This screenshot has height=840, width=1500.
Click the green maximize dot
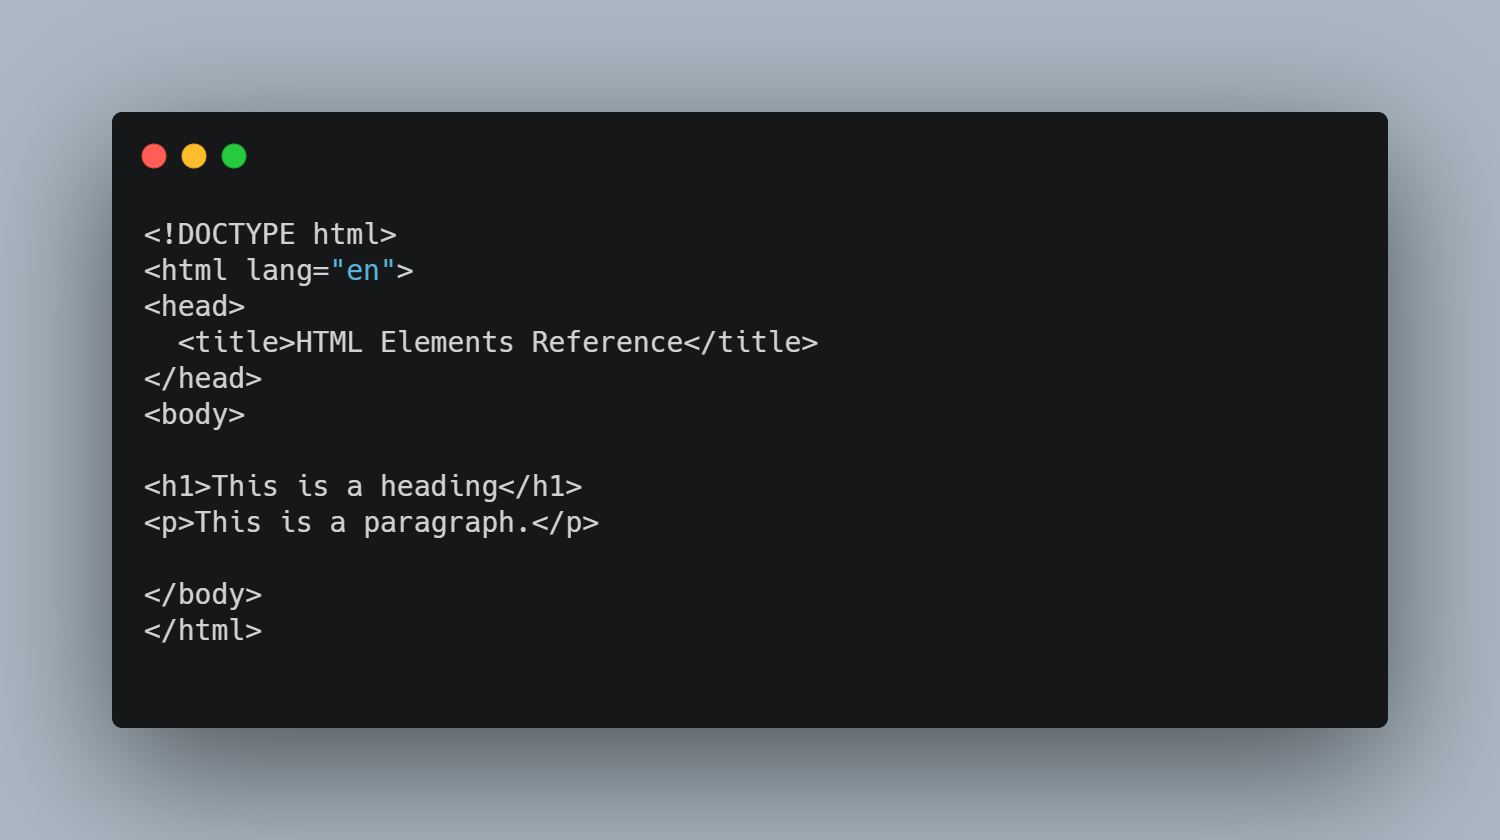234,156
